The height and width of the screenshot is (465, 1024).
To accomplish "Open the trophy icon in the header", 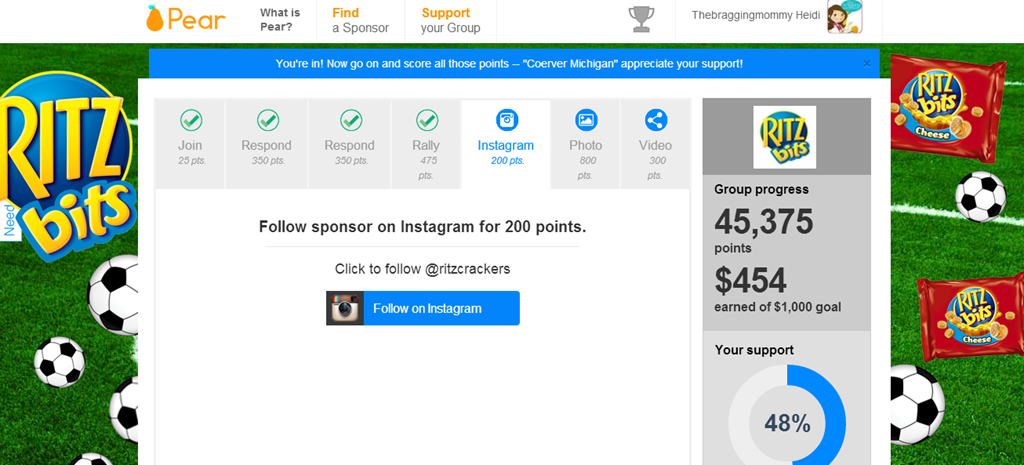I will [641, 19].
